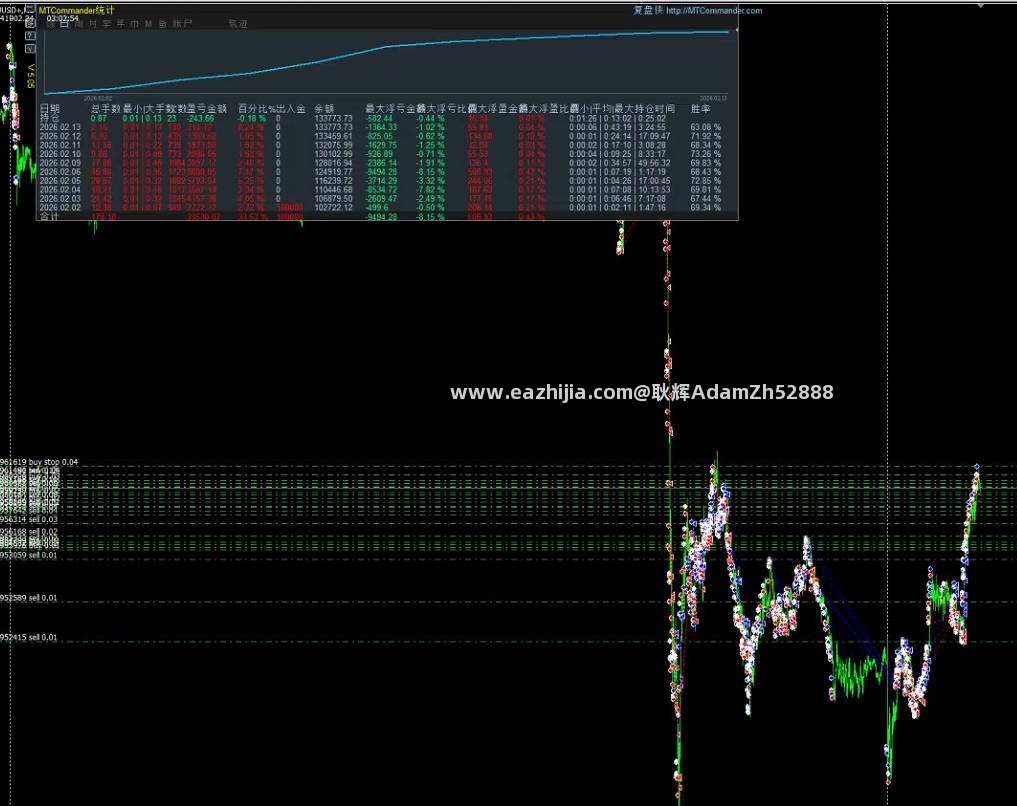Click balance value 133459.61

pyautogui.click(x=333, y=136)
